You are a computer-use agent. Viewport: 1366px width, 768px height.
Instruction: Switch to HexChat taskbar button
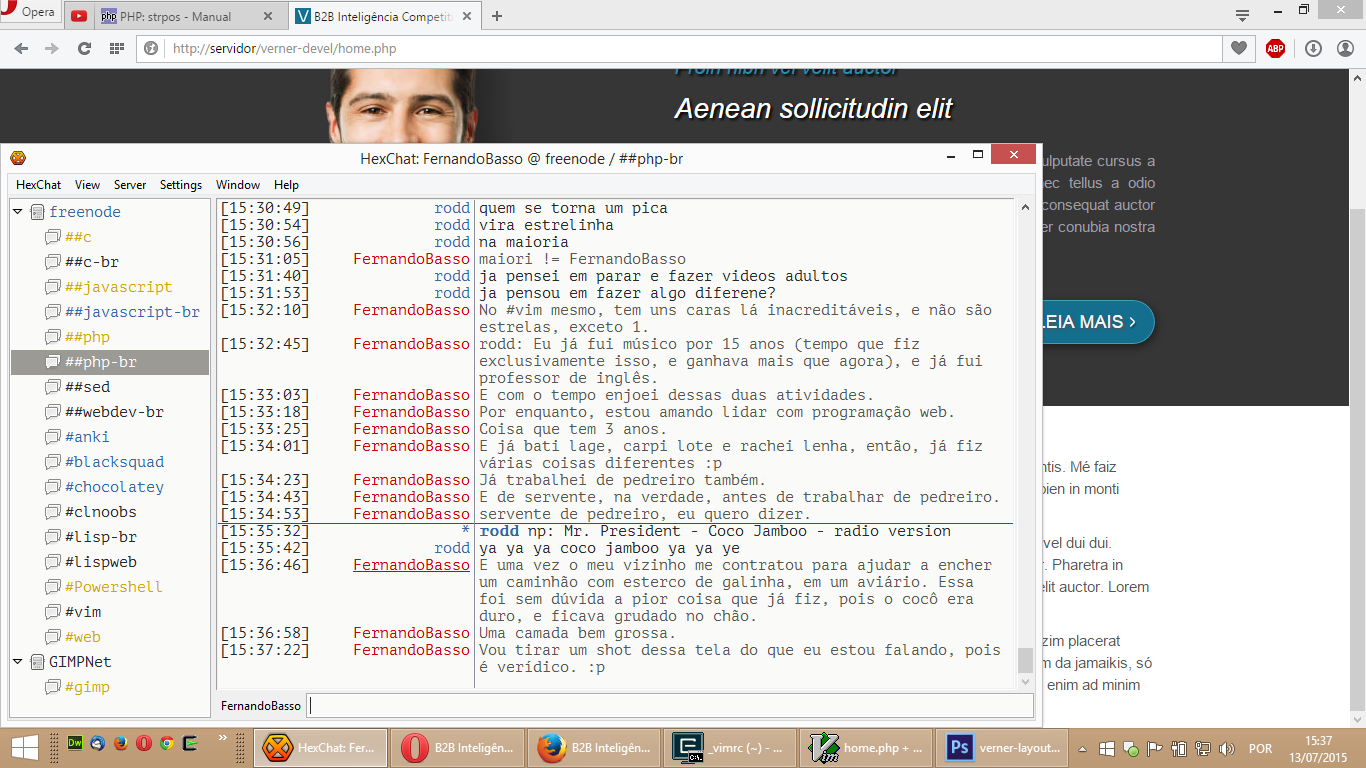[x=320, y=747]
